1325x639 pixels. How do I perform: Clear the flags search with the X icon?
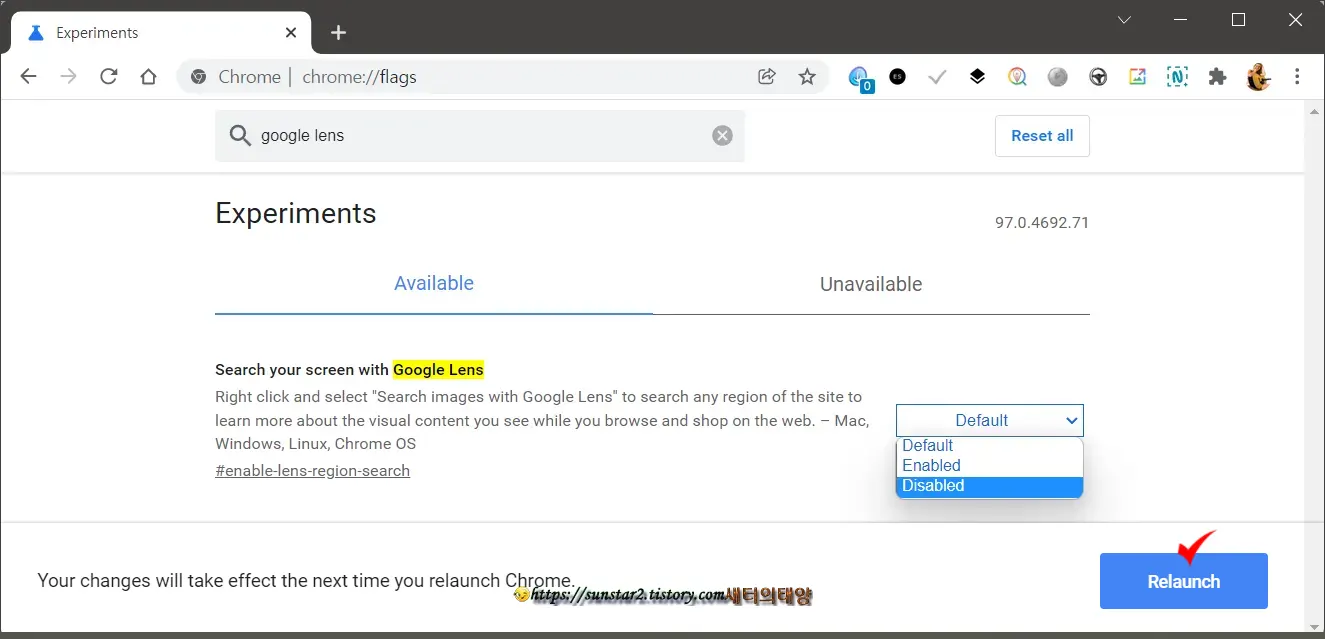722,136
